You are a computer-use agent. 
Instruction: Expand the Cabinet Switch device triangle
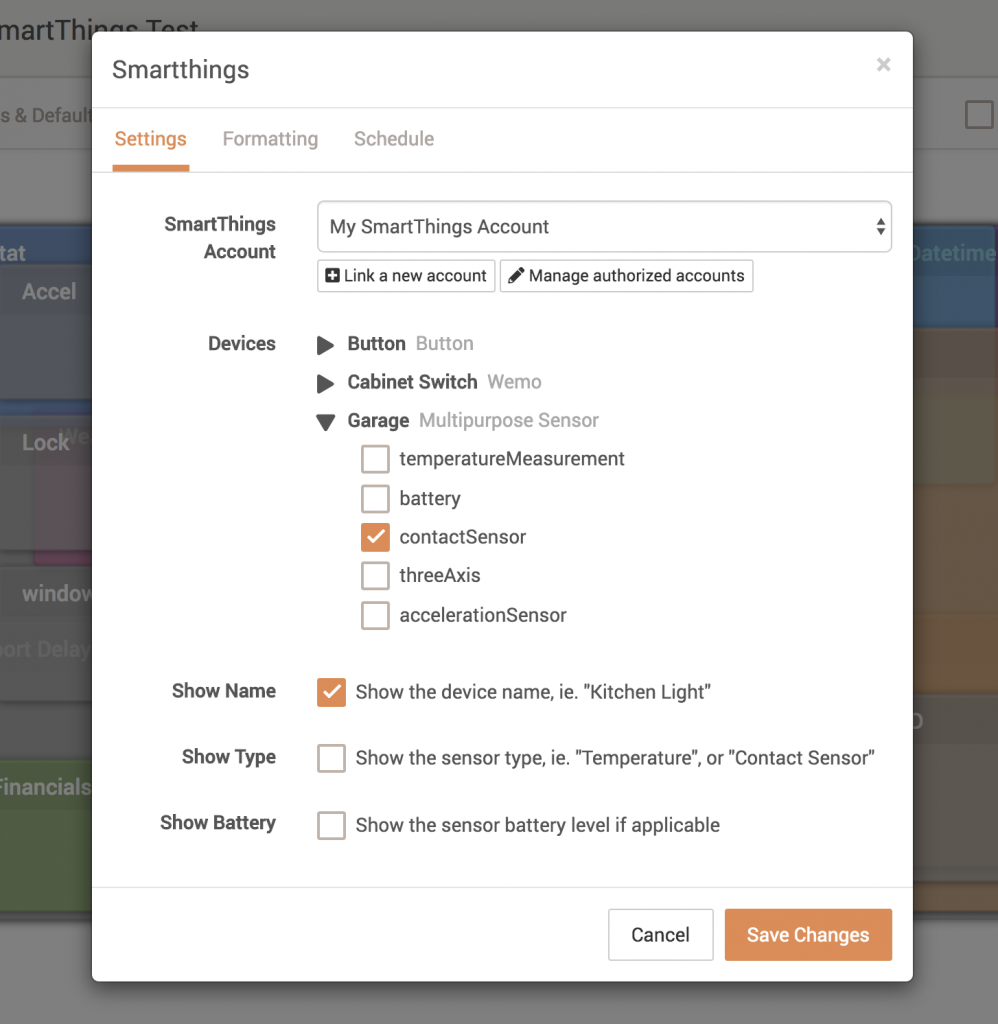(x=325, y=383)
